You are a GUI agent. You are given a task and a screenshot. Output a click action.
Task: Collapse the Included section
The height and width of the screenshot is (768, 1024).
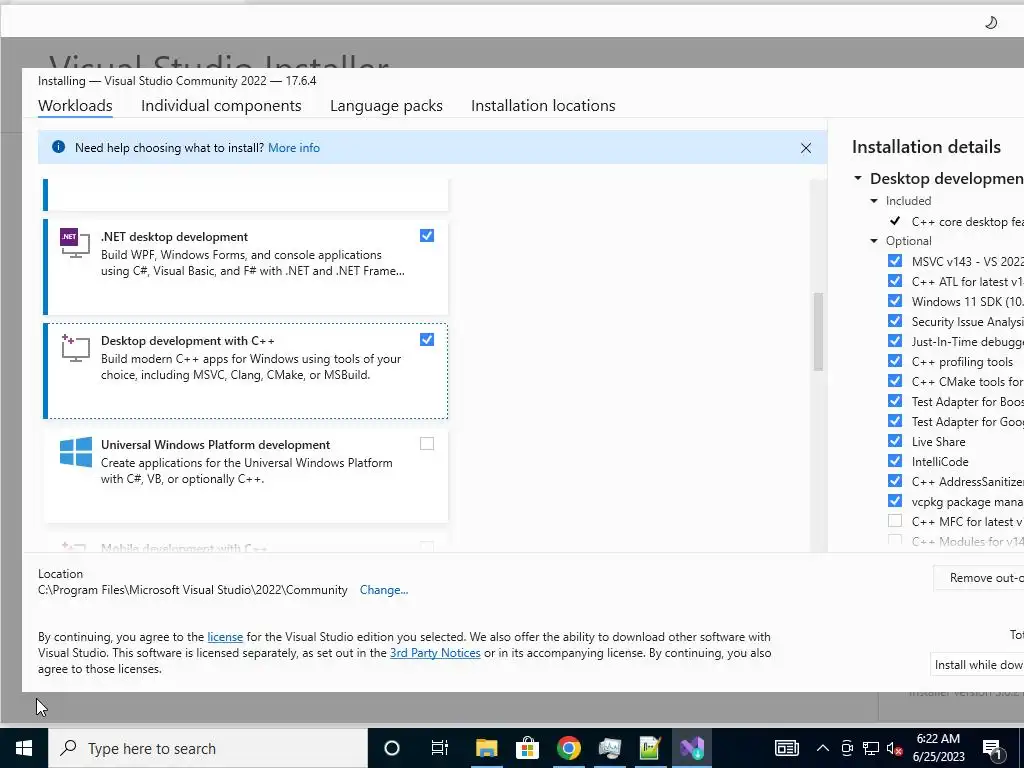tap(874, 200)
